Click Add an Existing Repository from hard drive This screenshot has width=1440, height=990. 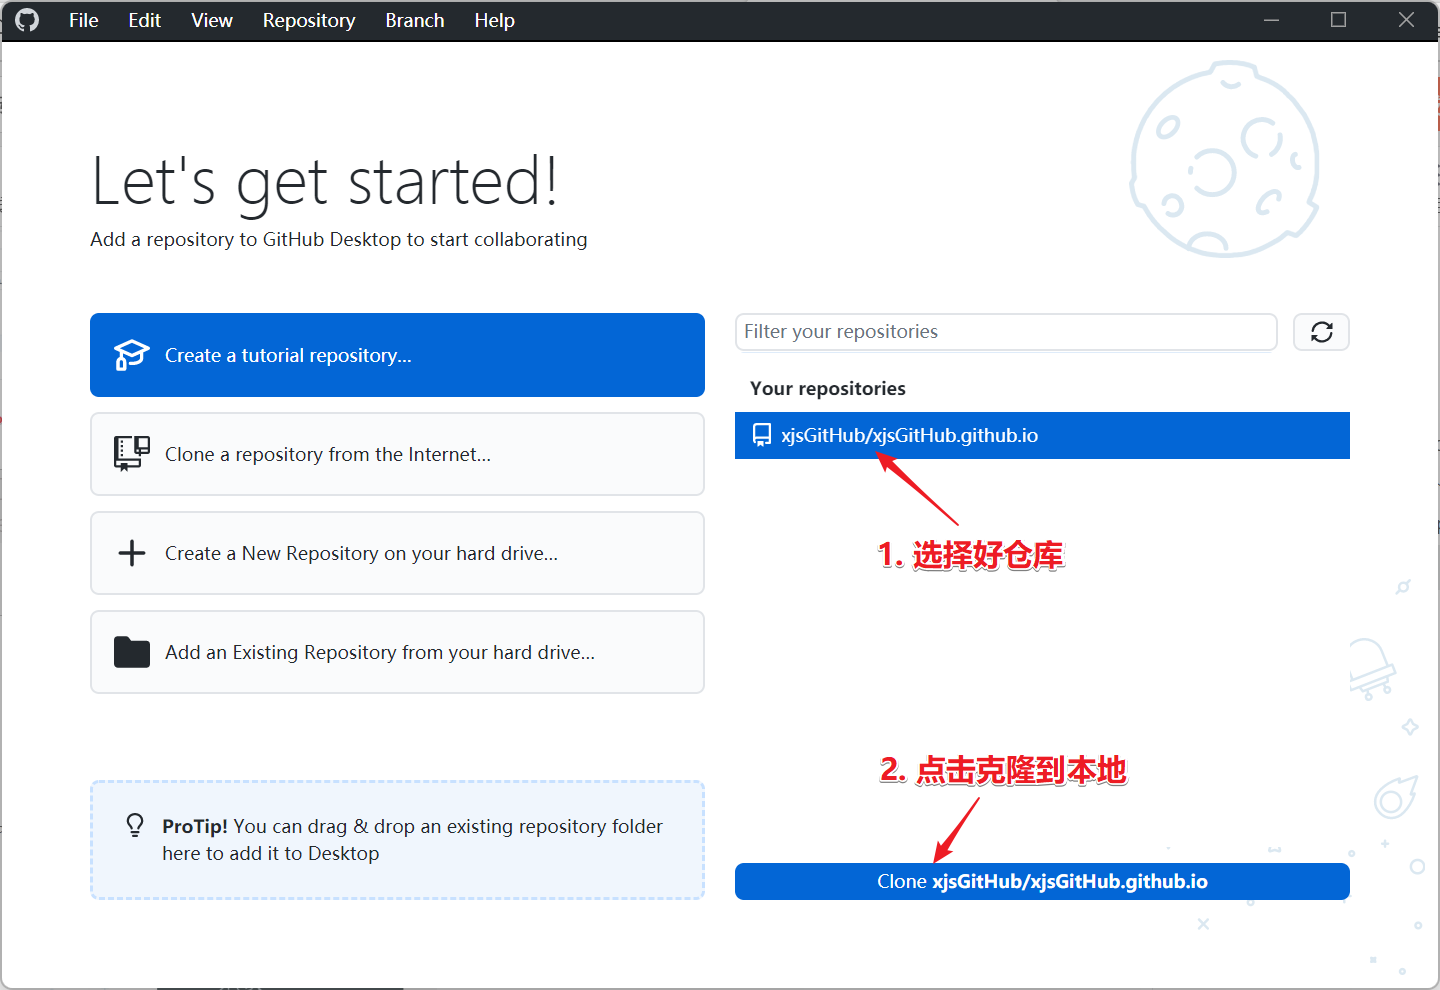pos(397,652)
